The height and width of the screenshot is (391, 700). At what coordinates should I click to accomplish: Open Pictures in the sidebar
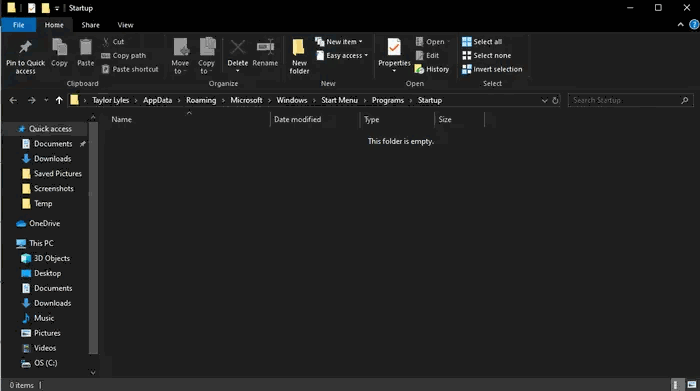tap(41, 333)
